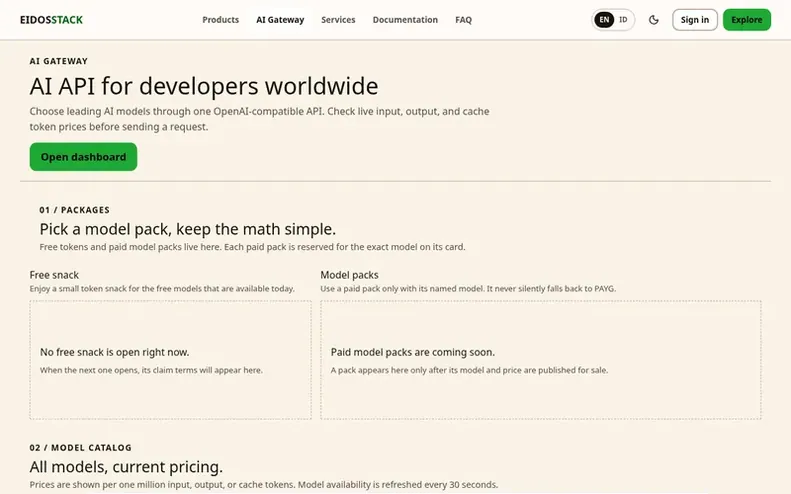This screenshot has width=791, height=494.
Task: Click 'All models, current pricing.' heading
Action: (x=126, y=467)
